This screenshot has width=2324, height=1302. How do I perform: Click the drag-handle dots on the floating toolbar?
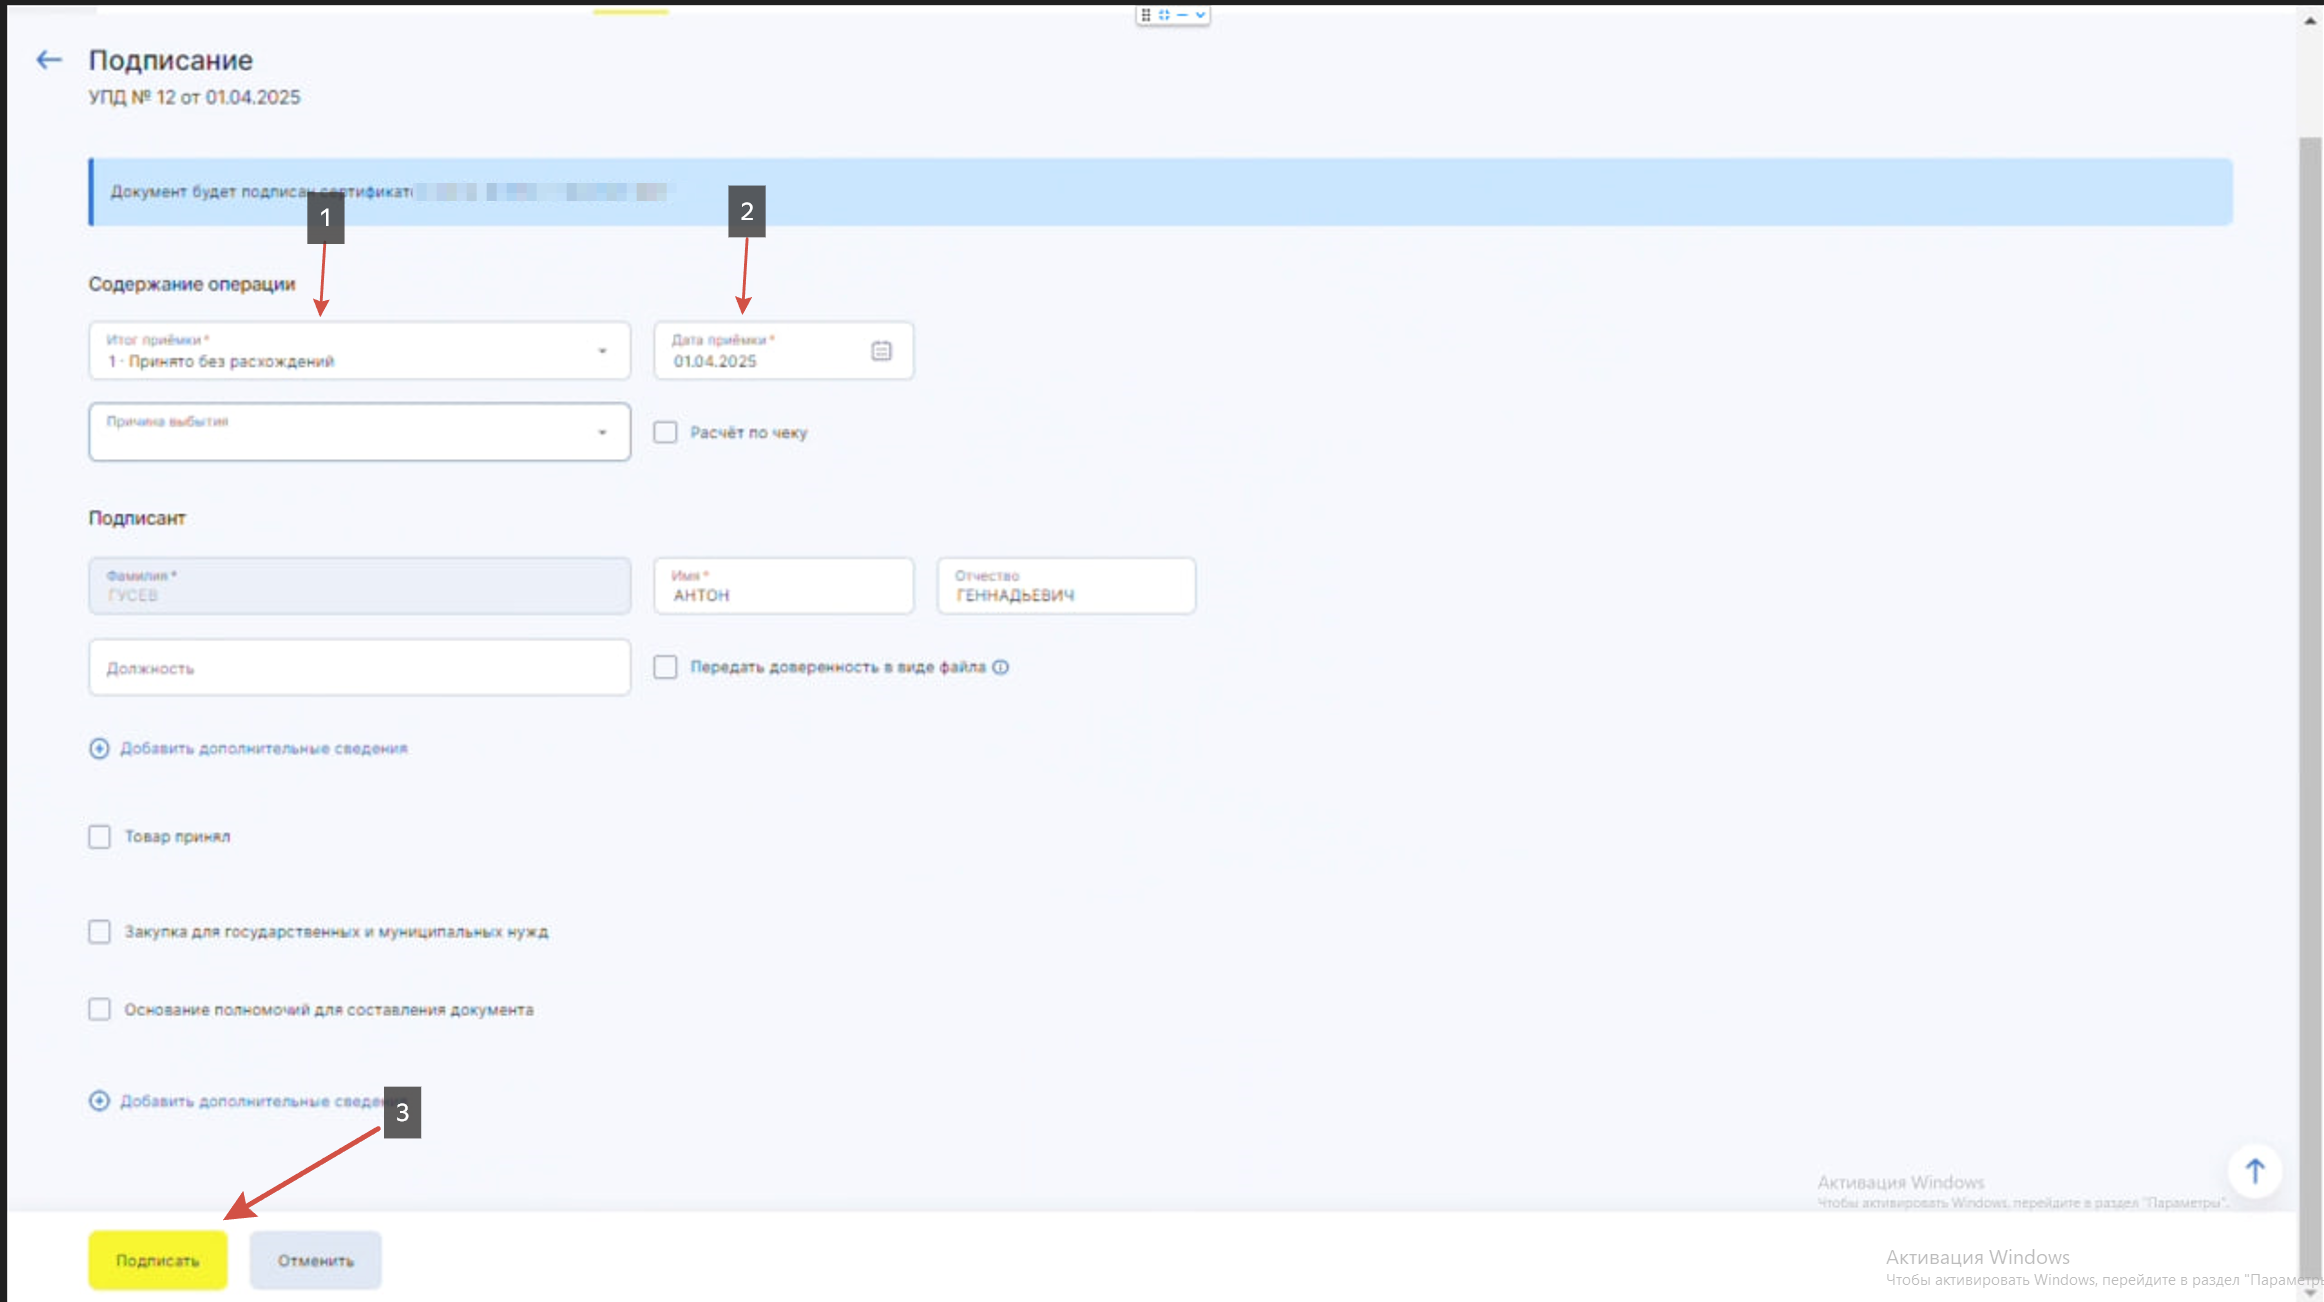1146,15
